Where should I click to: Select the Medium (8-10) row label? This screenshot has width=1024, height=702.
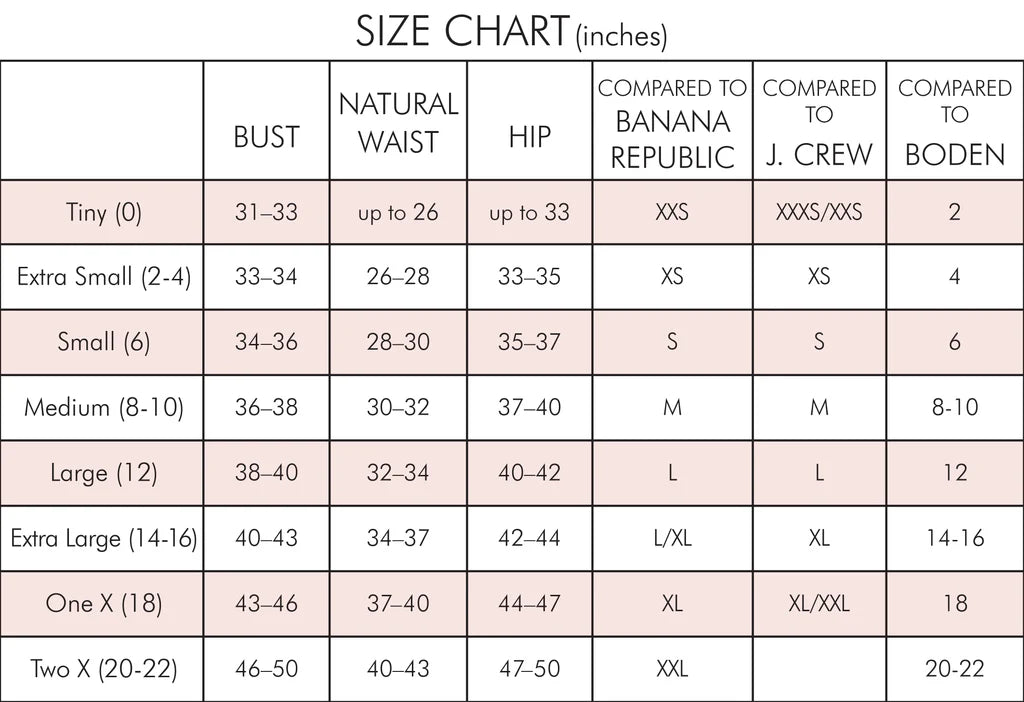tap(104, 407)
